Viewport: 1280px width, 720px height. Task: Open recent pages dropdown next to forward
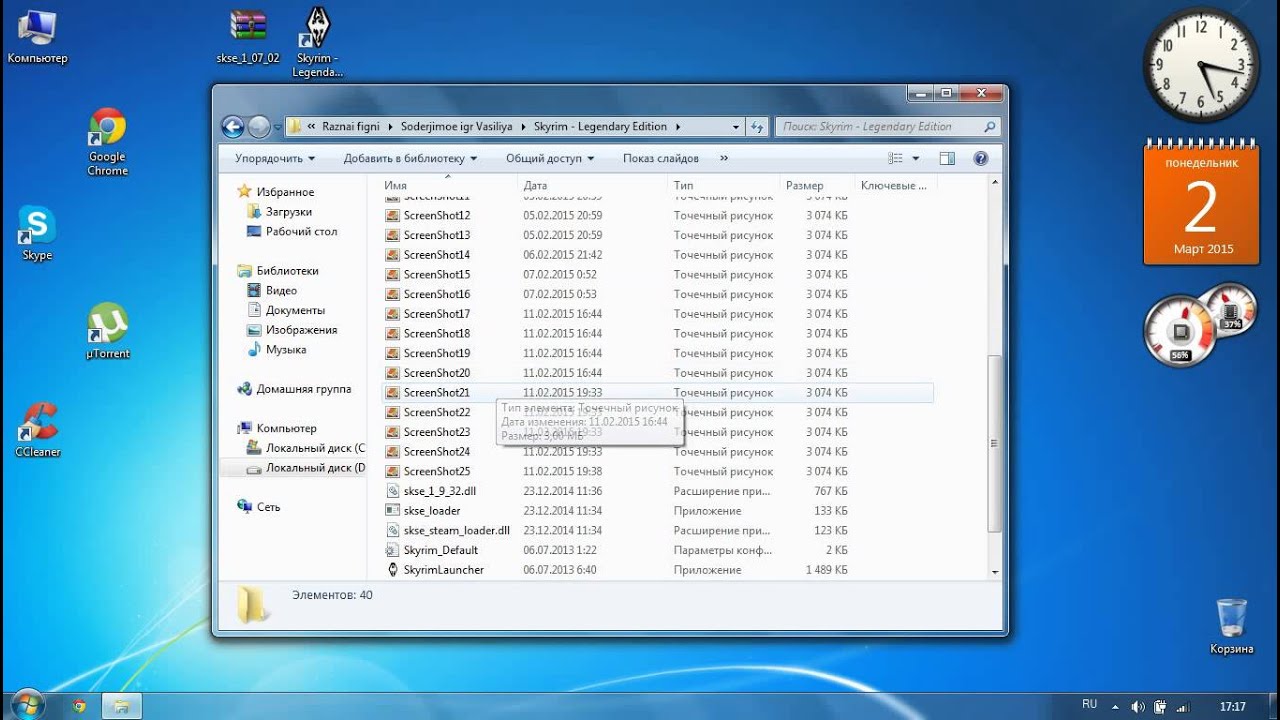click(x=277, y=128)
